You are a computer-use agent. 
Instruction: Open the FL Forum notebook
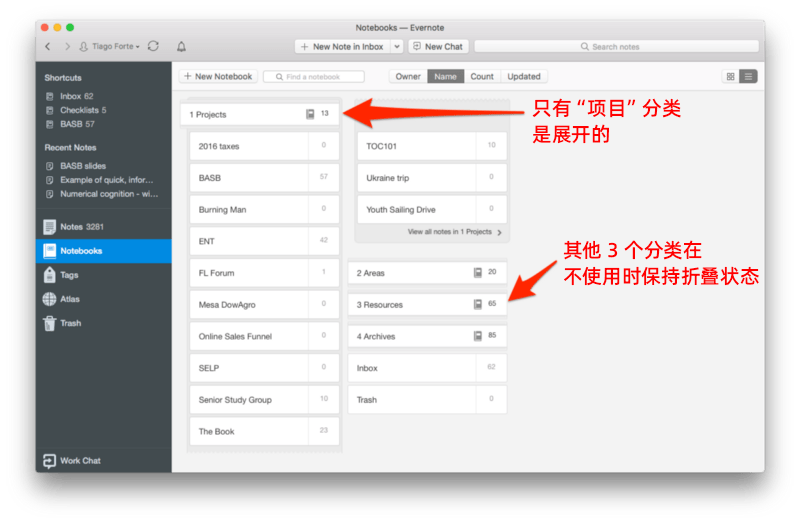[x=264, y=273]
